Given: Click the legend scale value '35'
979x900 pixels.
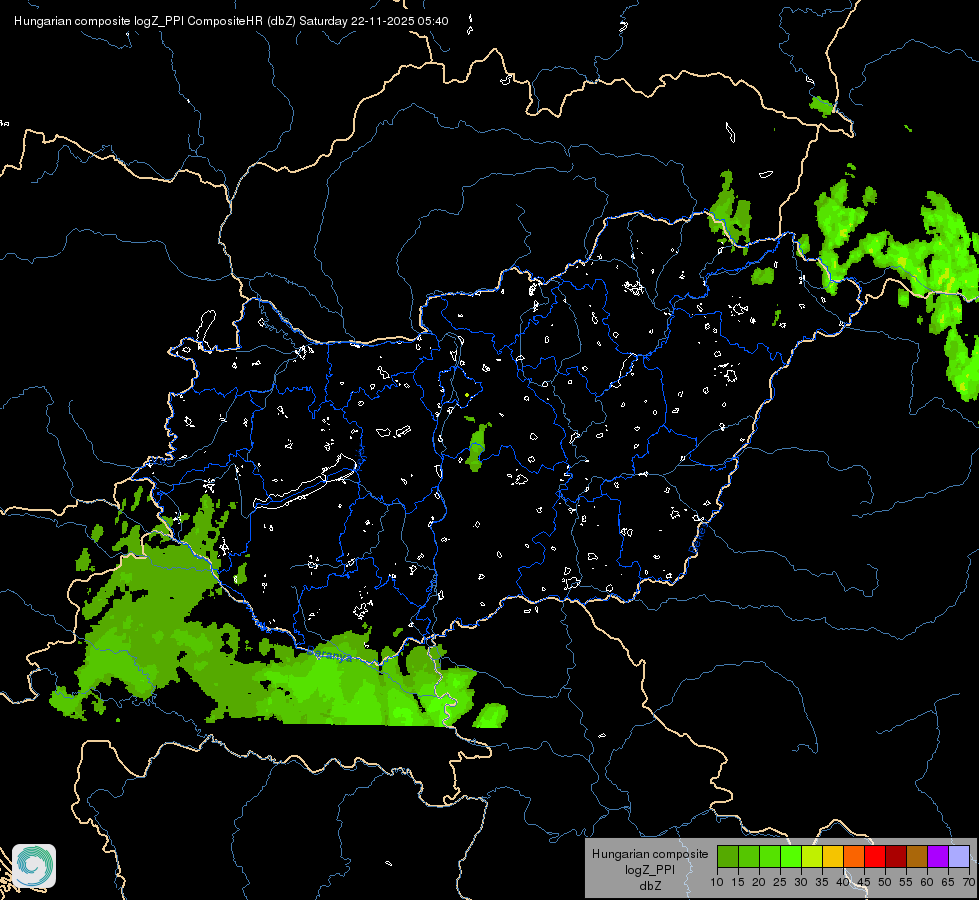Looking at the screenshot, I should pyautogui.click(x=822, y=883).
